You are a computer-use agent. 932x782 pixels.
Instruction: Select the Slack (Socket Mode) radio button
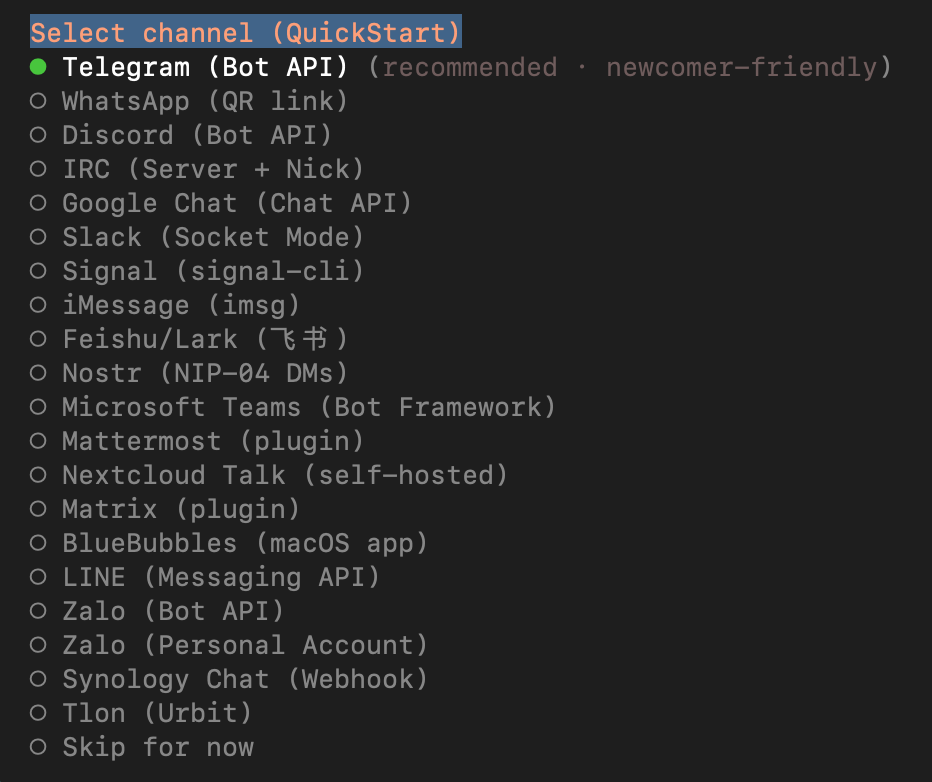pyautogui.click(x=39, y=237)
